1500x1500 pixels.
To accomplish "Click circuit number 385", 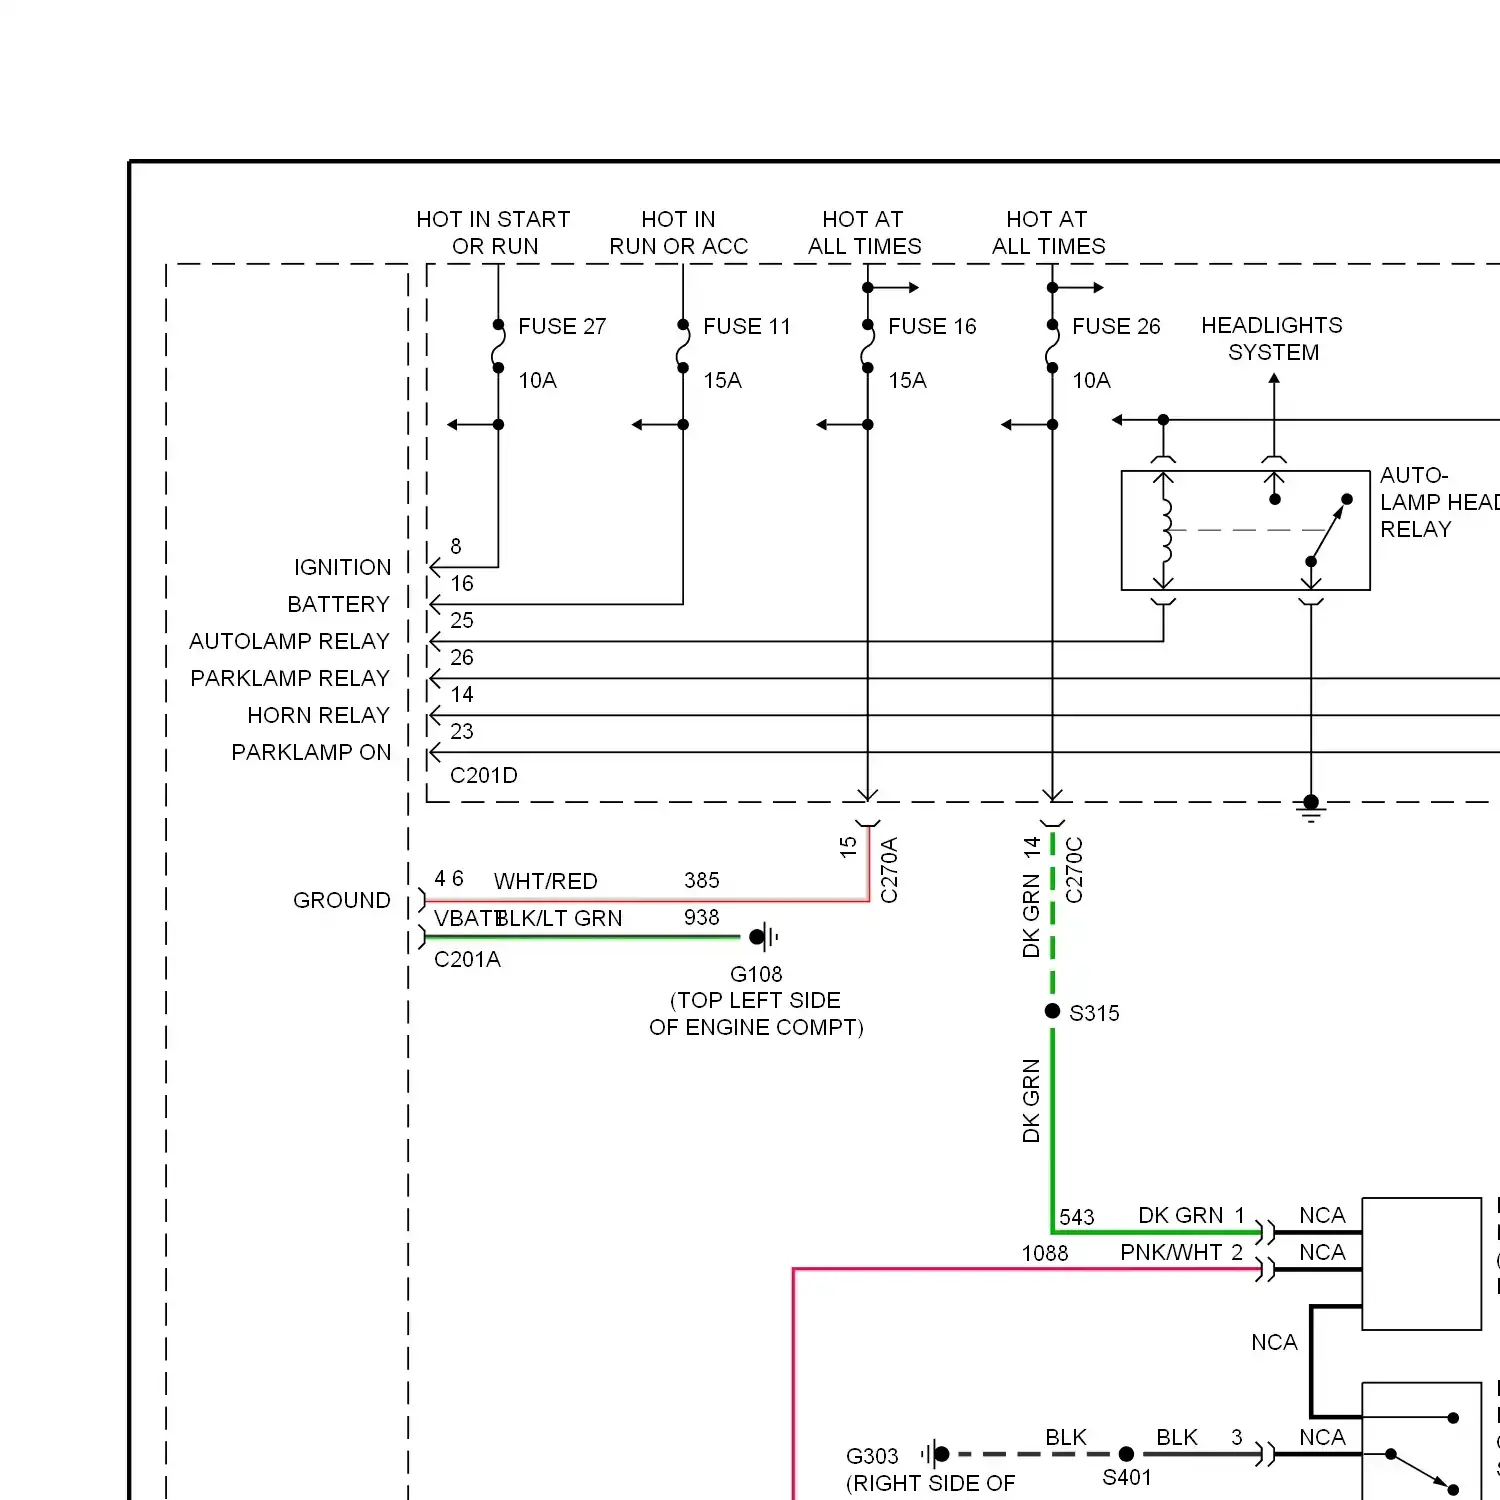I will click(702, 881).
